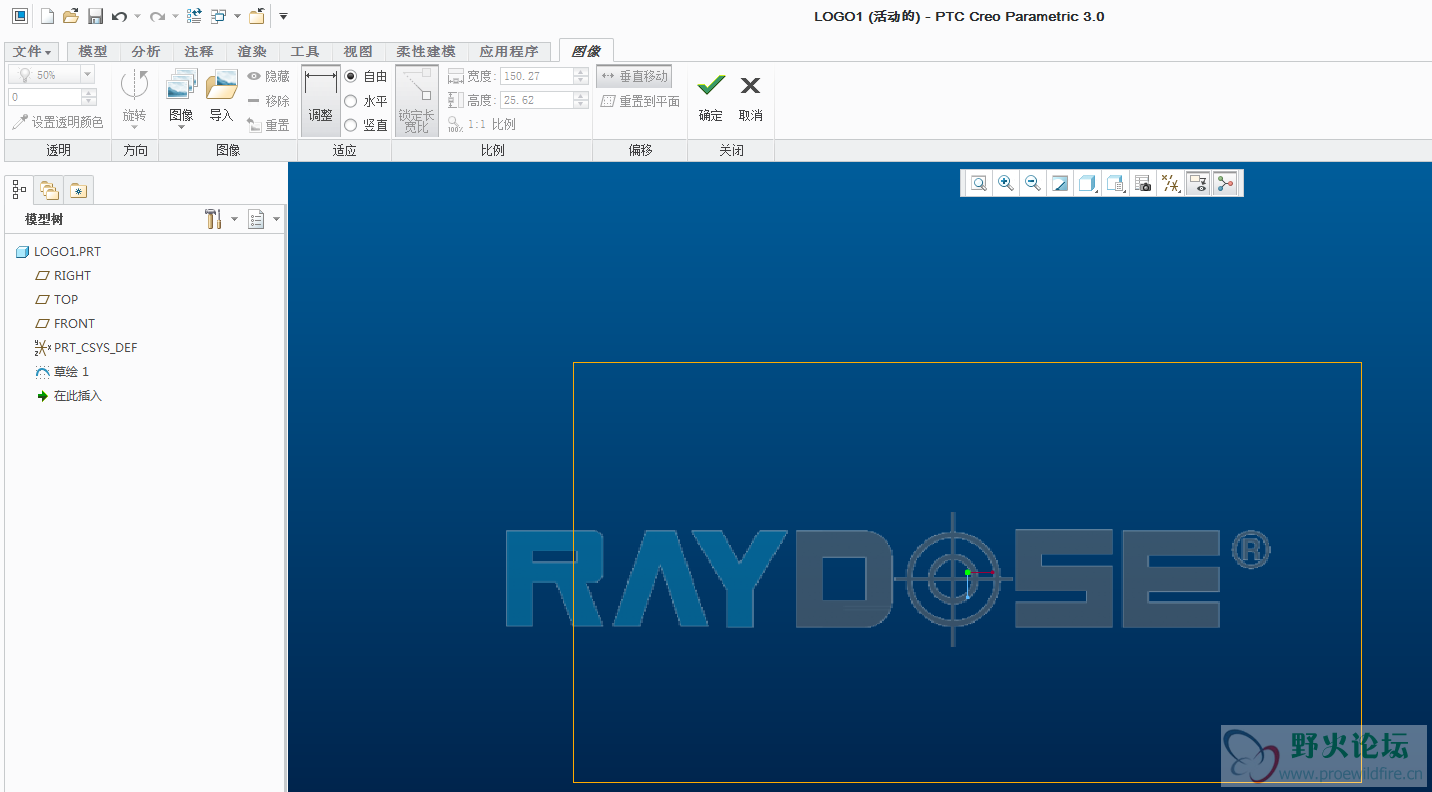Click Reset to plane (重置到平面)
This screenshot has height=792, width=1432.
click(x=640, y=101)
